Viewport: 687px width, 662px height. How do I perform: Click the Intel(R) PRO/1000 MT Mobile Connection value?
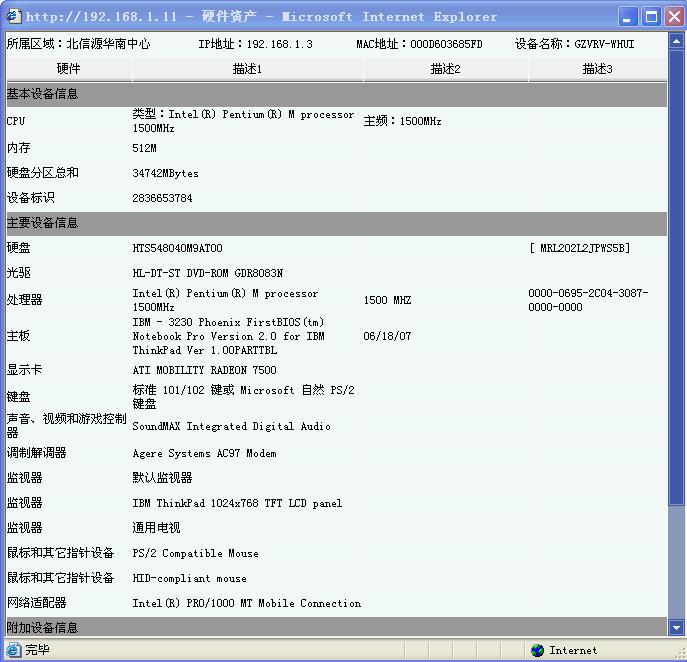(x=247, y=603)
